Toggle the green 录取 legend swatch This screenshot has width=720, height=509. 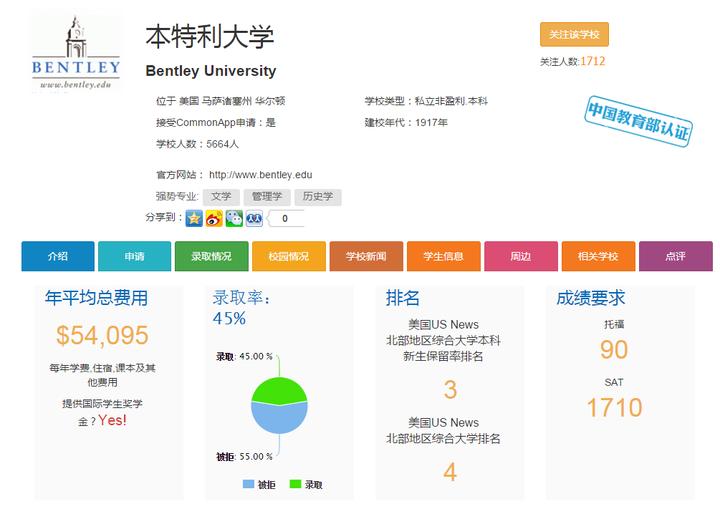click(295, 484)
